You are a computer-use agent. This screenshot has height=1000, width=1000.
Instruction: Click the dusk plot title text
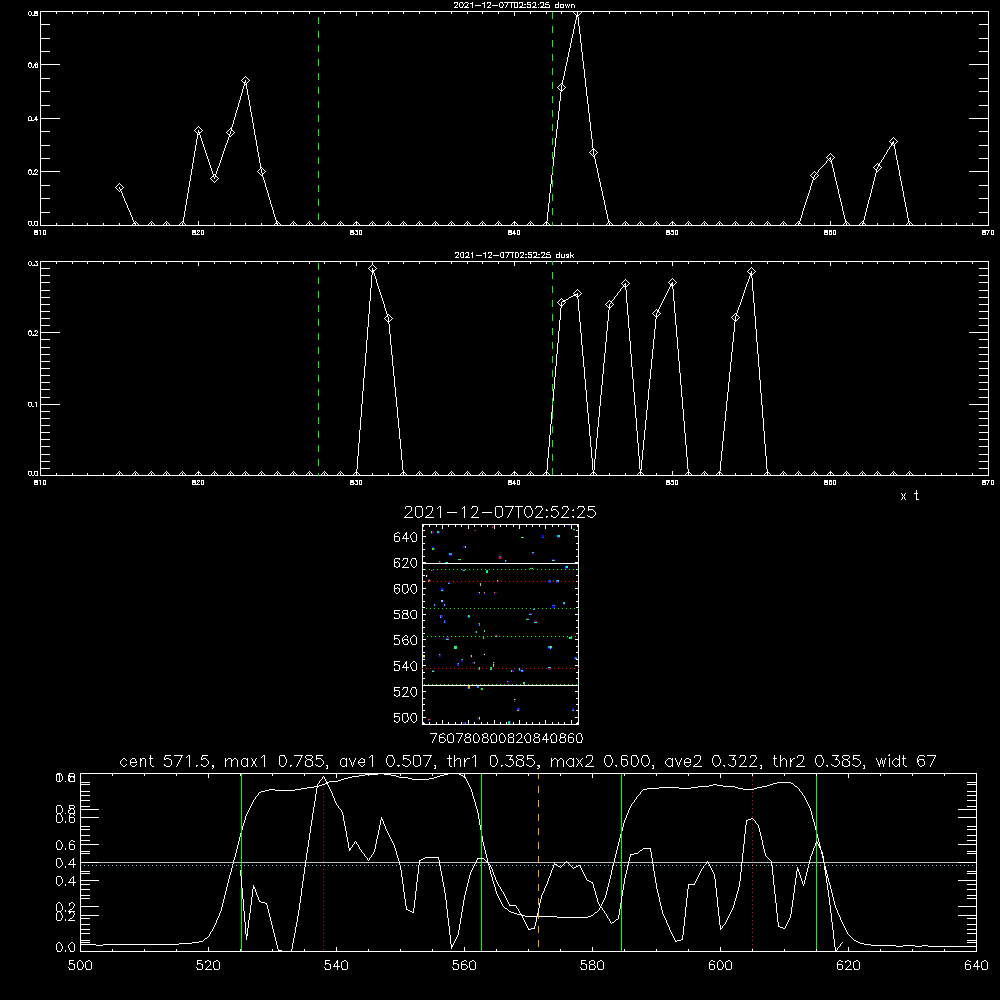[514, 255]
